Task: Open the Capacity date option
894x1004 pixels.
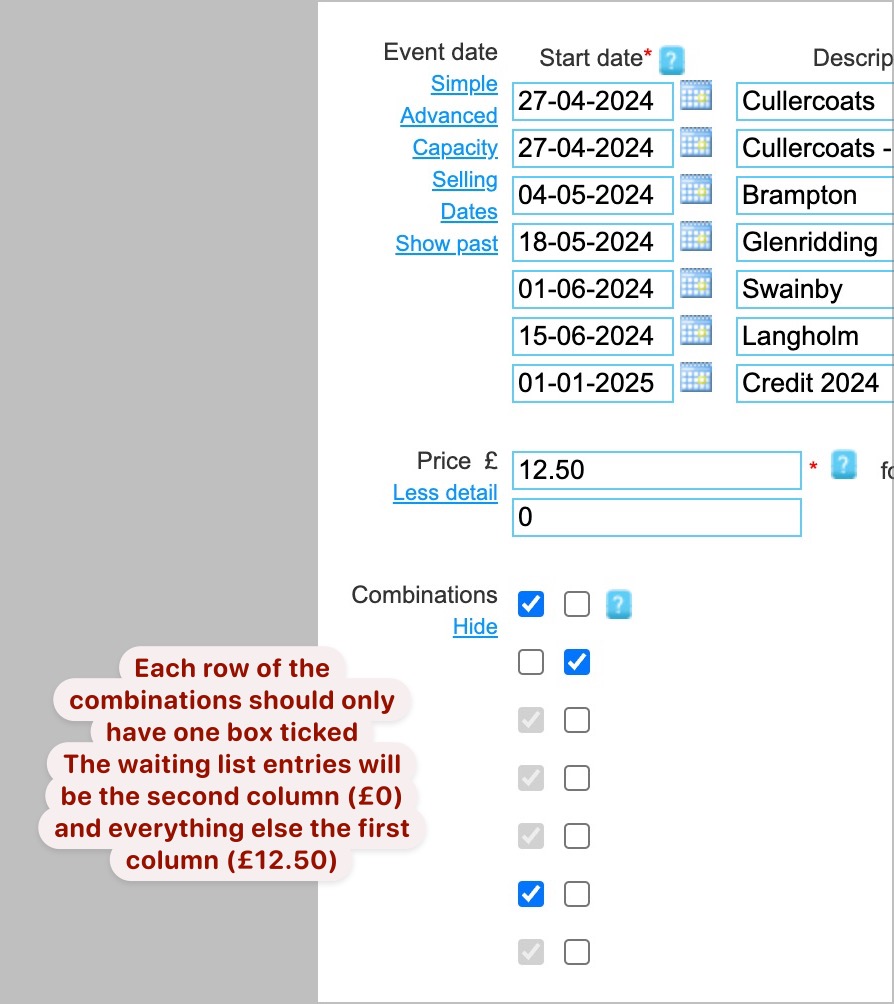Action: (x=455, y=148)
